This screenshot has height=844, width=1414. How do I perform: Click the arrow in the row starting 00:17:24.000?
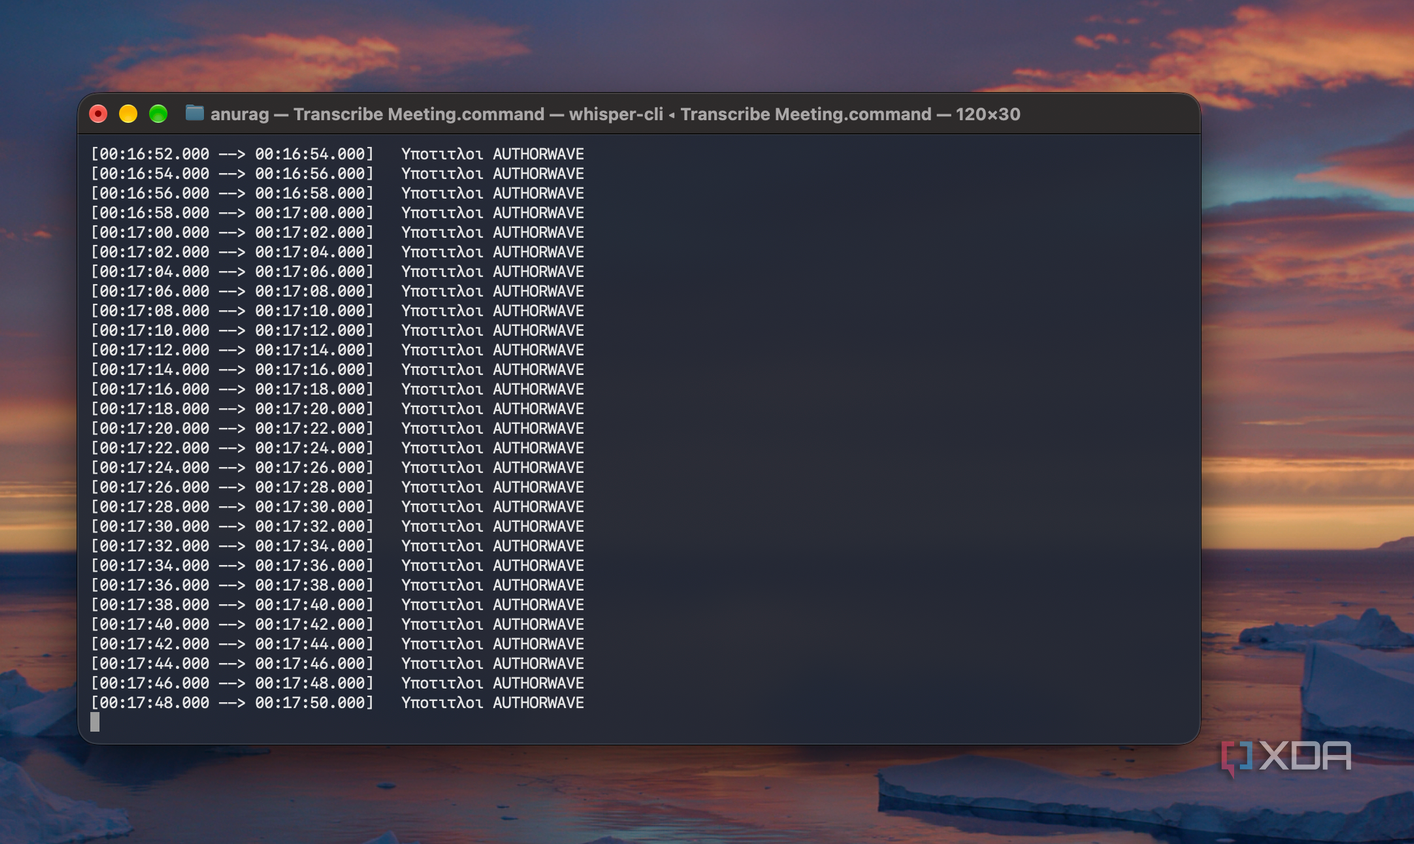coord(232,468)
